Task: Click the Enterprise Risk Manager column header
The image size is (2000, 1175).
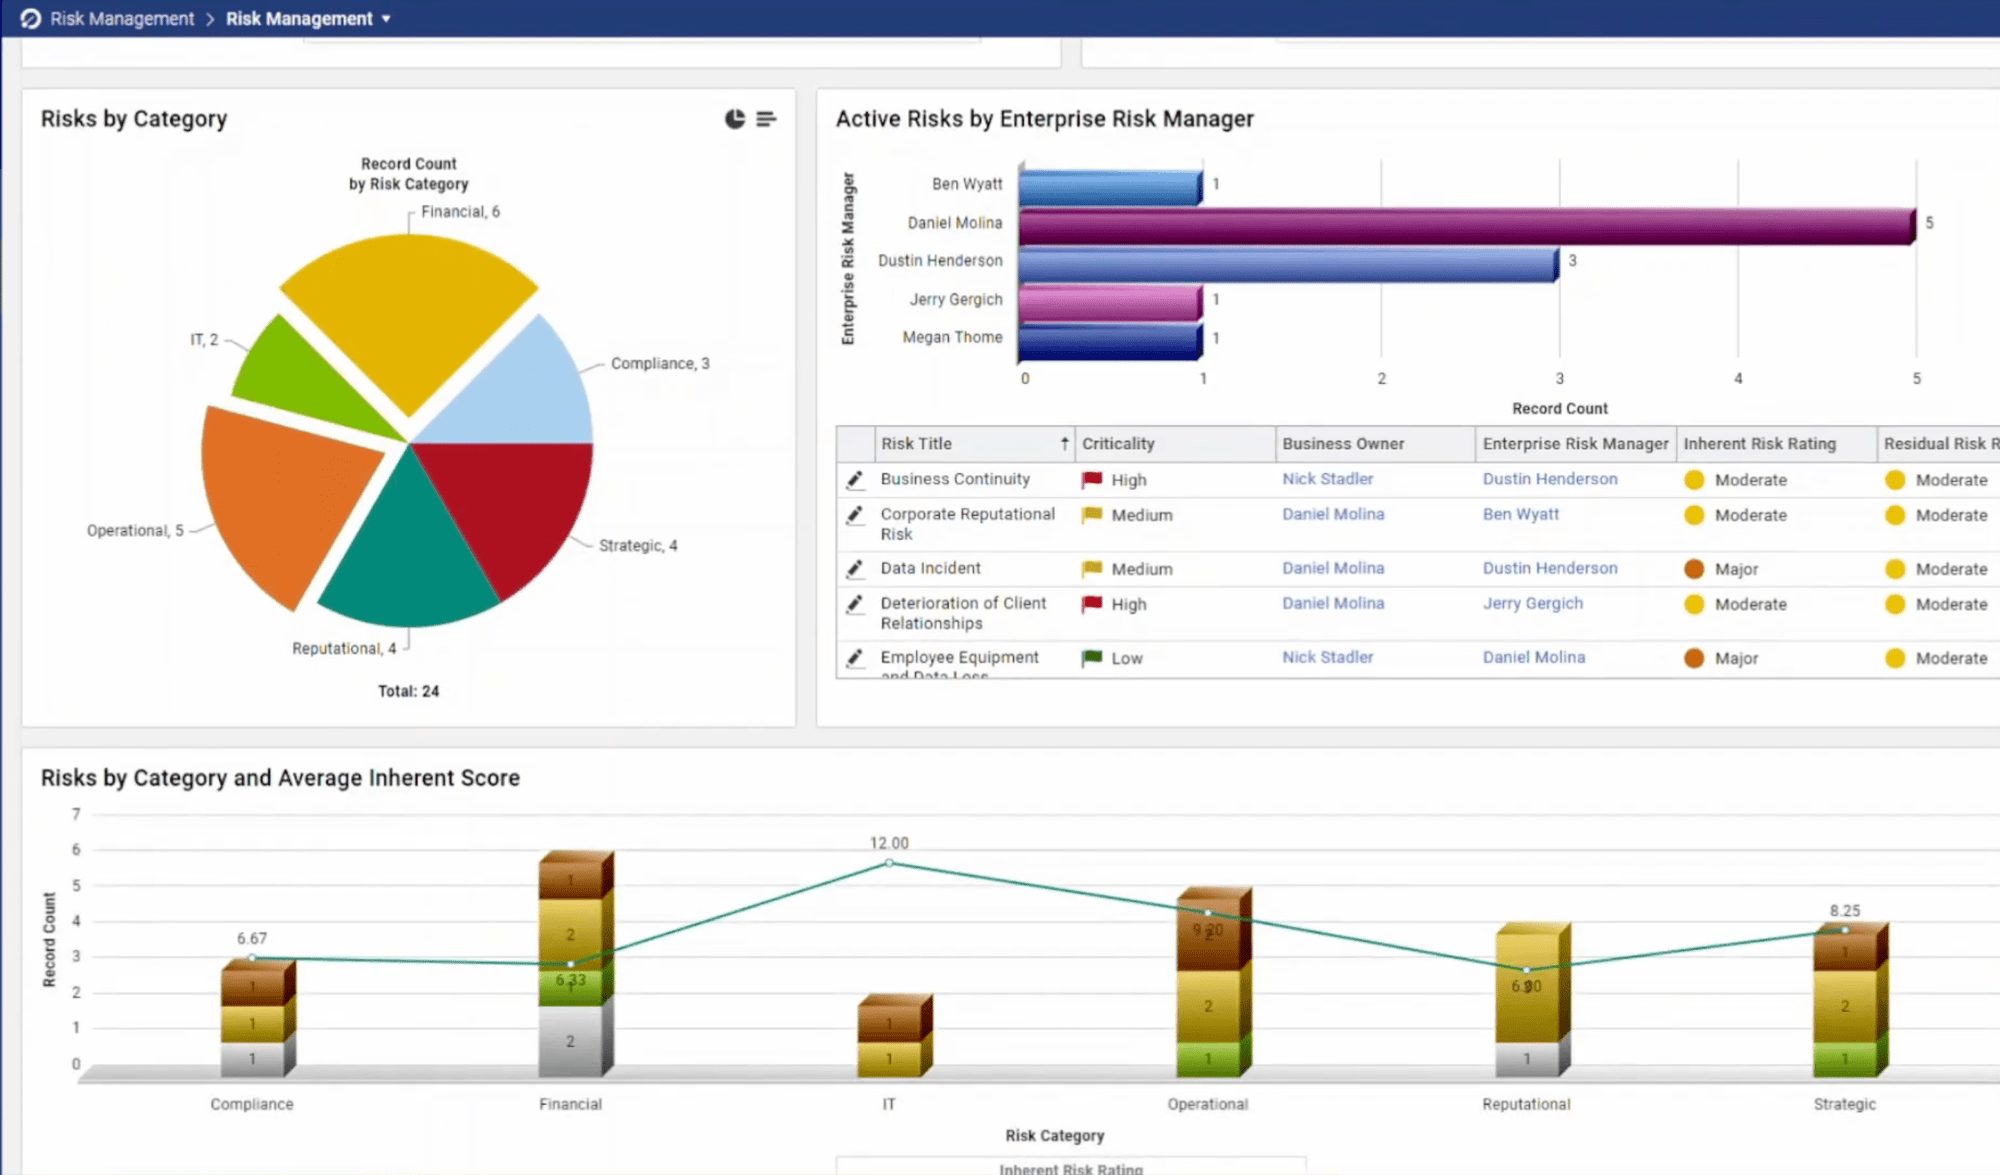Action: click(x=1575, y=443)
